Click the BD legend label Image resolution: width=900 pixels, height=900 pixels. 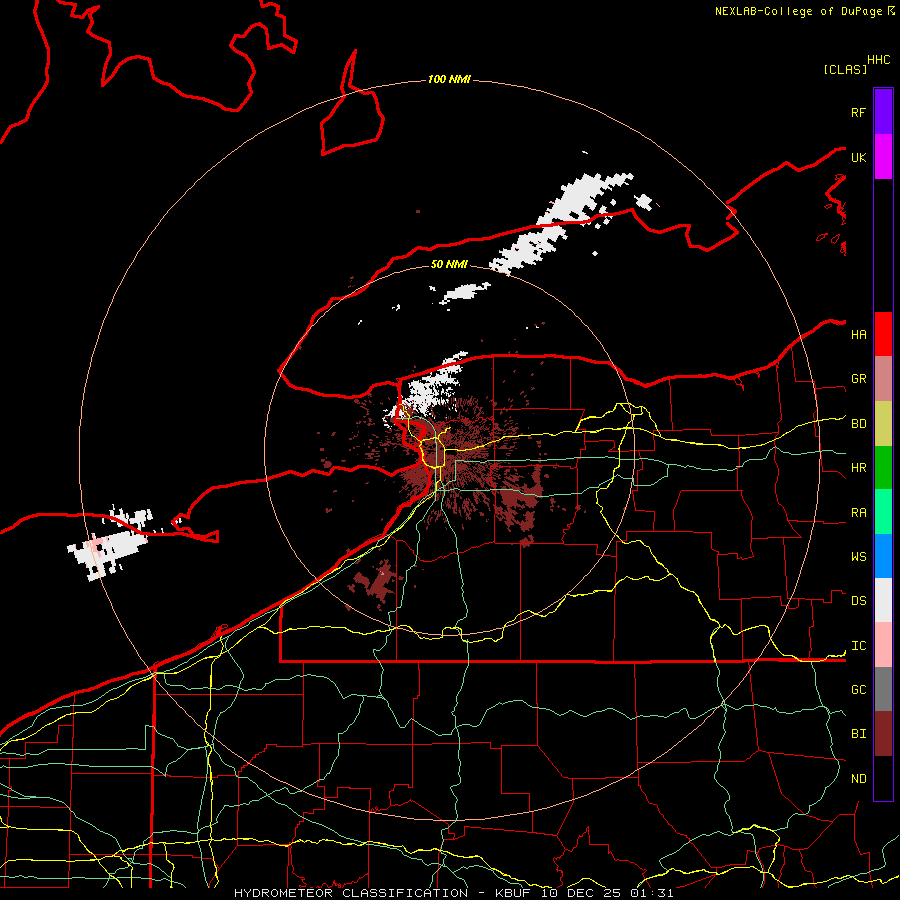tap(858, 424)
